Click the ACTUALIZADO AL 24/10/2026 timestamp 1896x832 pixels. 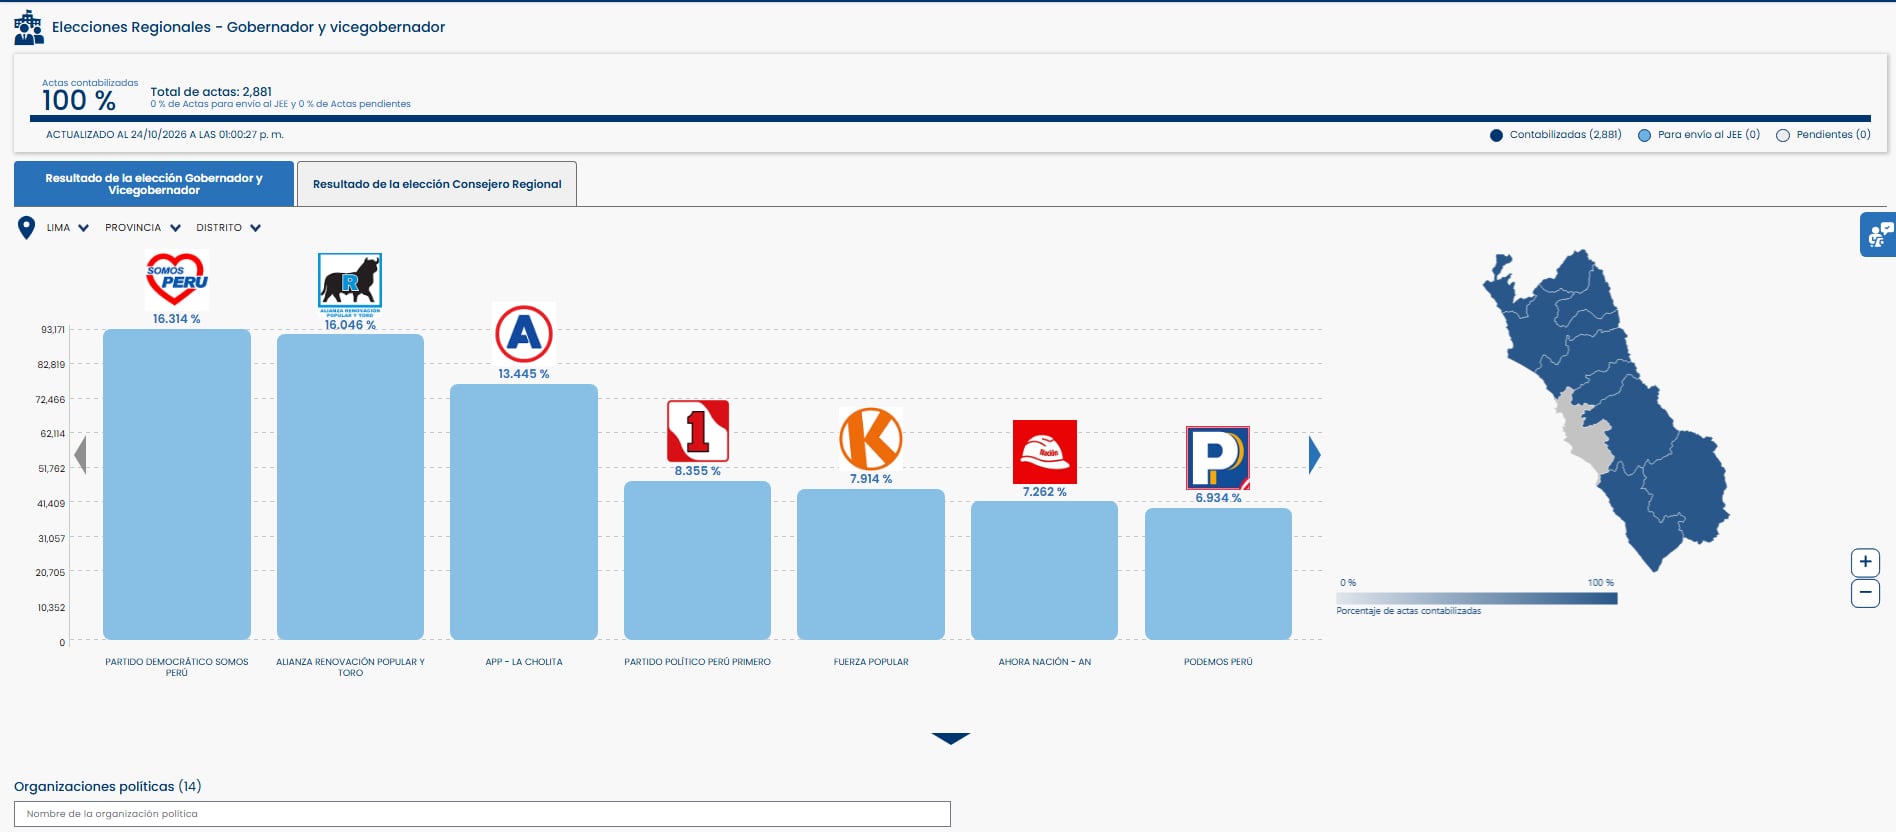[165, 134]
